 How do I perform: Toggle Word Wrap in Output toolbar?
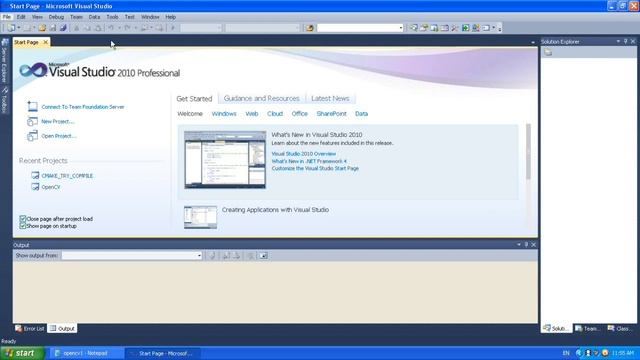coord(263,256)
